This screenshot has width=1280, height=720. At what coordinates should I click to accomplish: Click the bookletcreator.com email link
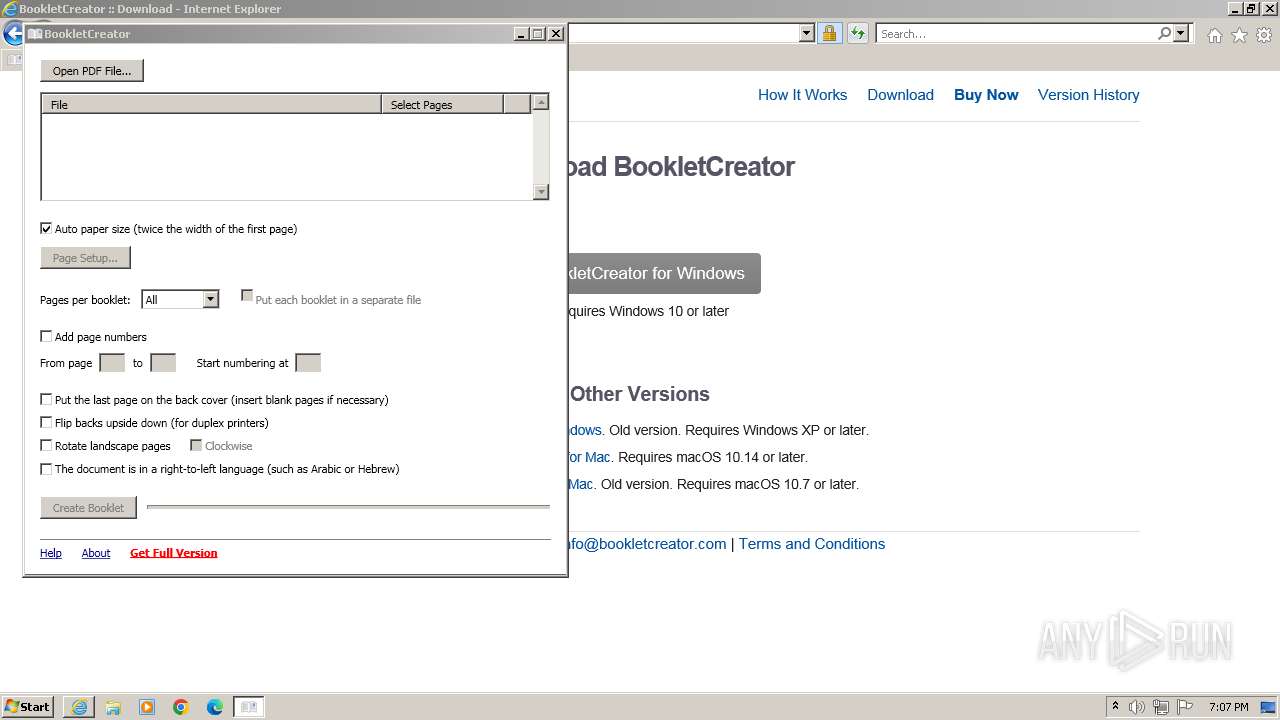pos(647,544)
